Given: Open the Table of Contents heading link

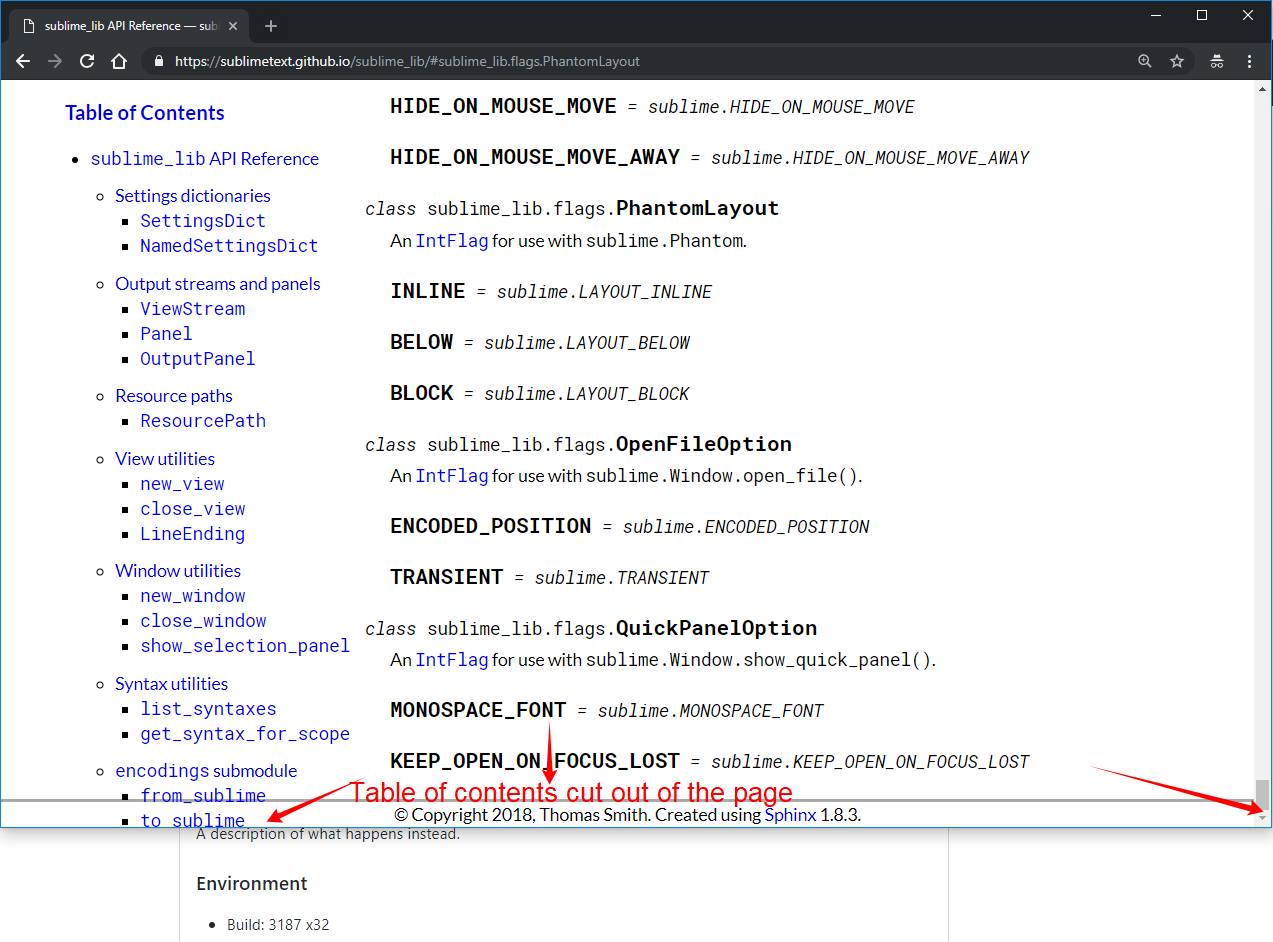Looking at the screenshot, I should coord(145,113).
